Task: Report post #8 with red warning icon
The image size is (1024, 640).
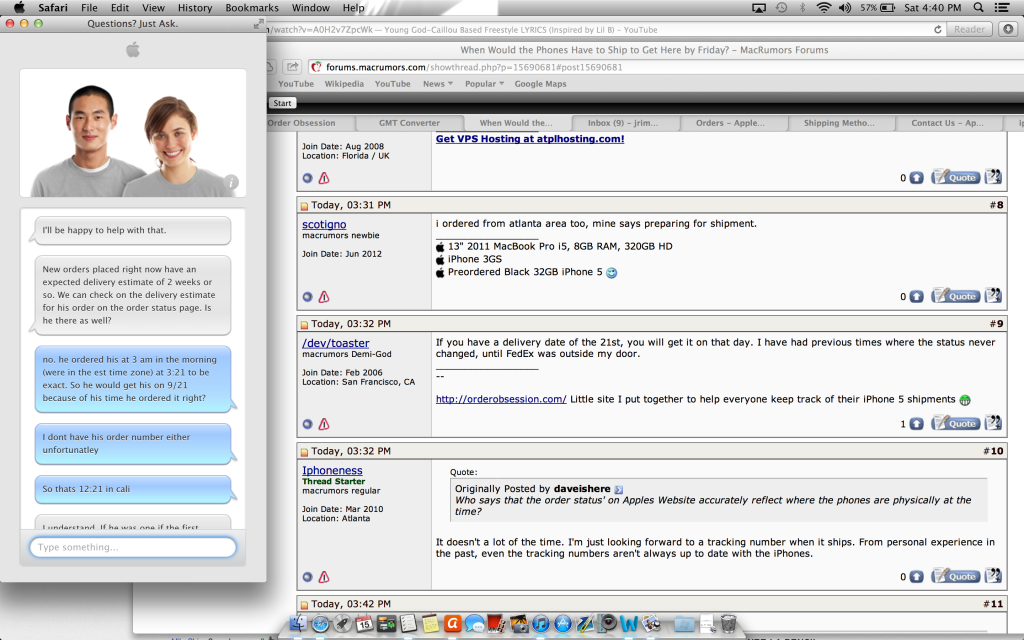Action: [324, 297]
